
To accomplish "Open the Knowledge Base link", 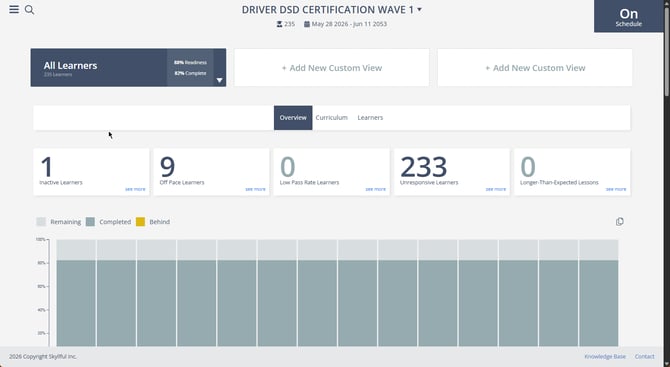I will point(605,356).
